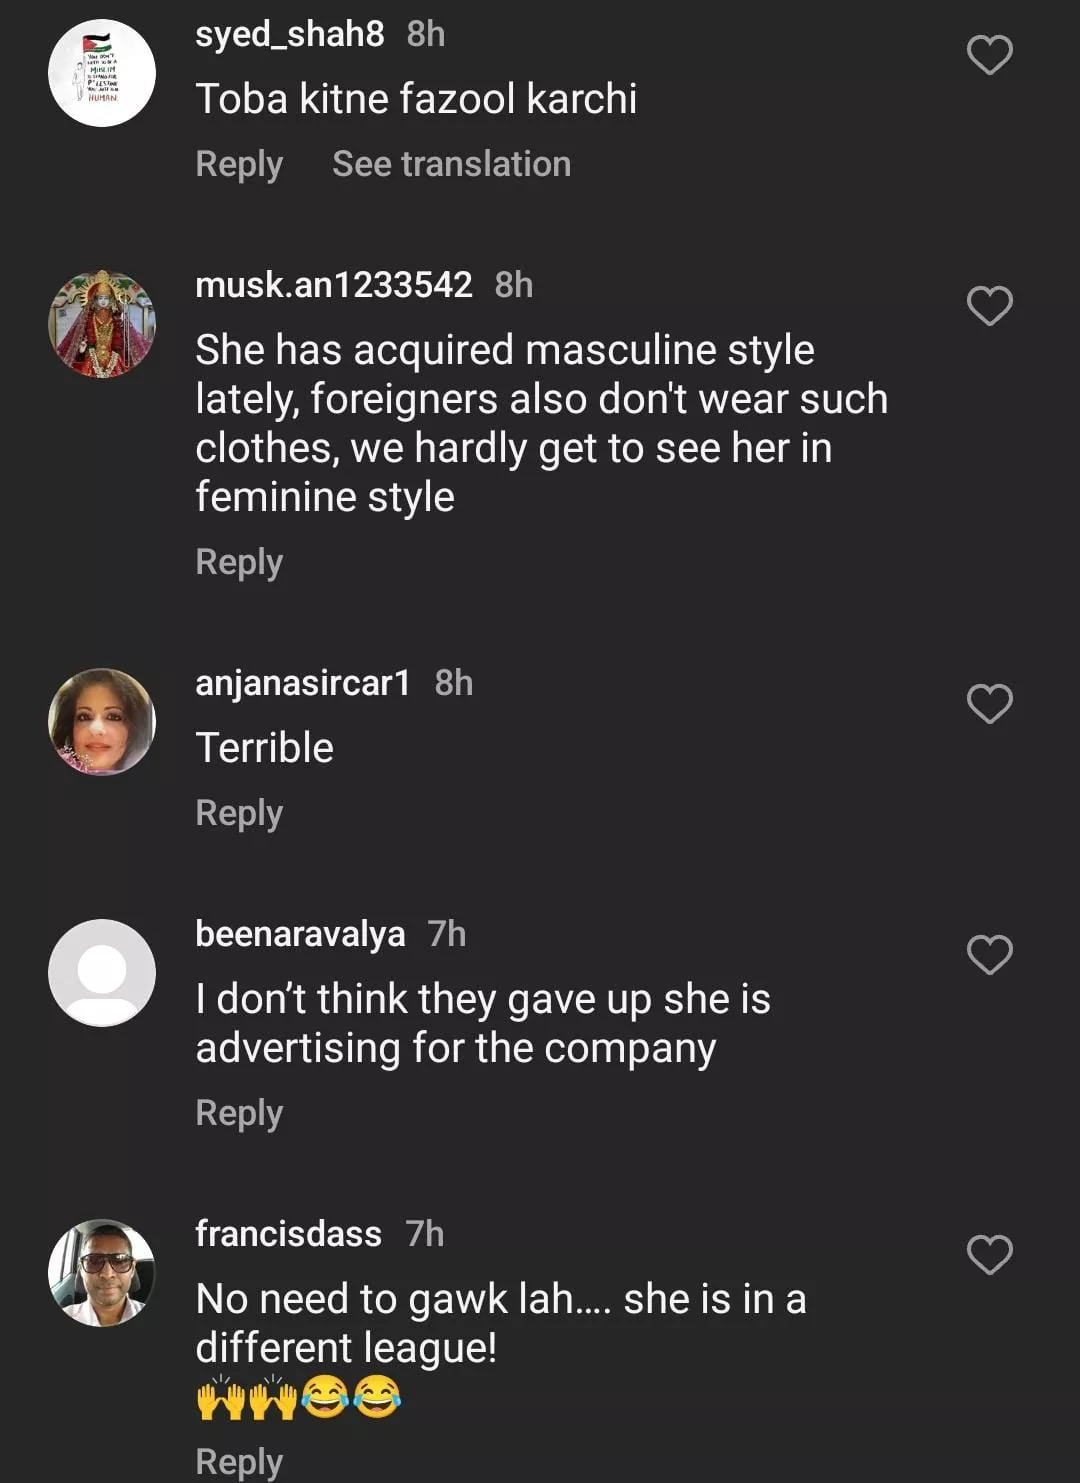The image size is (1080, 1483).
Task: Reply to beenaravalya's advertising comment
Action: pyautogui.click(x=239, y=1113)
